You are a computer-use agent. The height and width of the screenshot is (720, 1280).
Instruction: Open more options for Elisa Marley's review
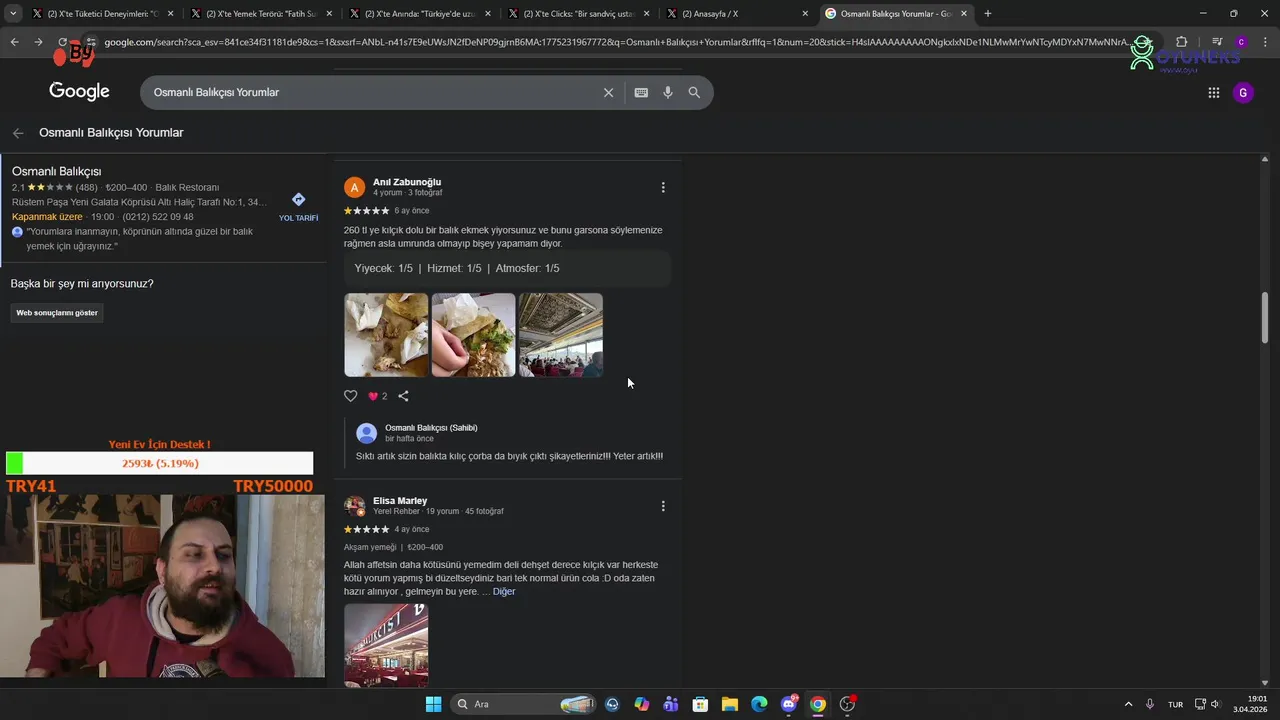pyautogui.click(x=663, y=506)
